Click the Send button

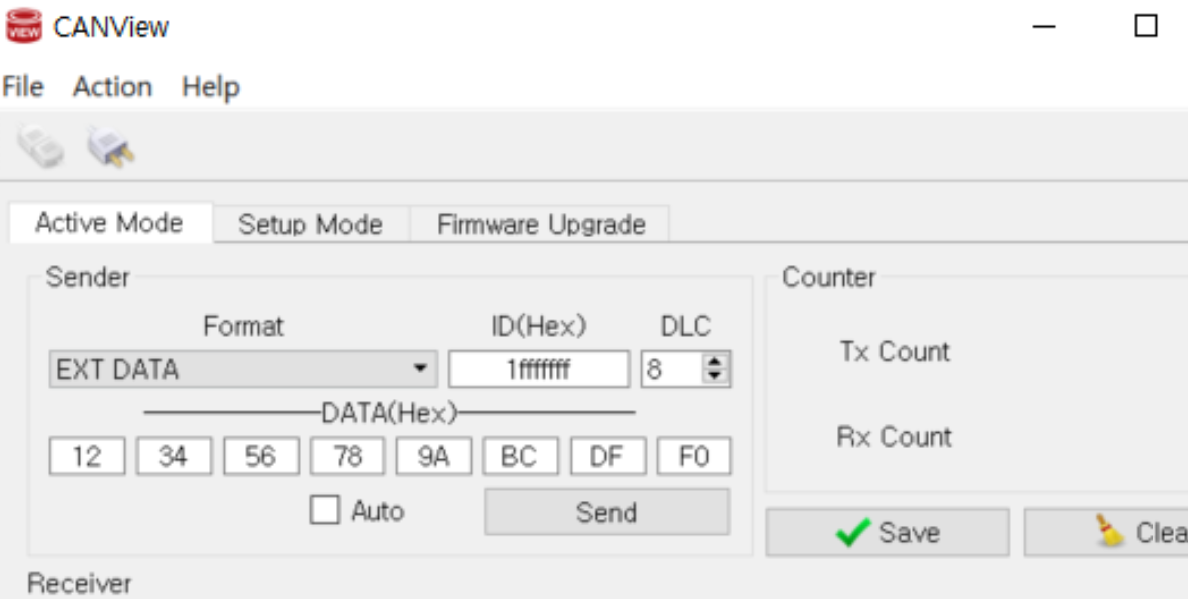pyautogui.click(x=607, y=512)
